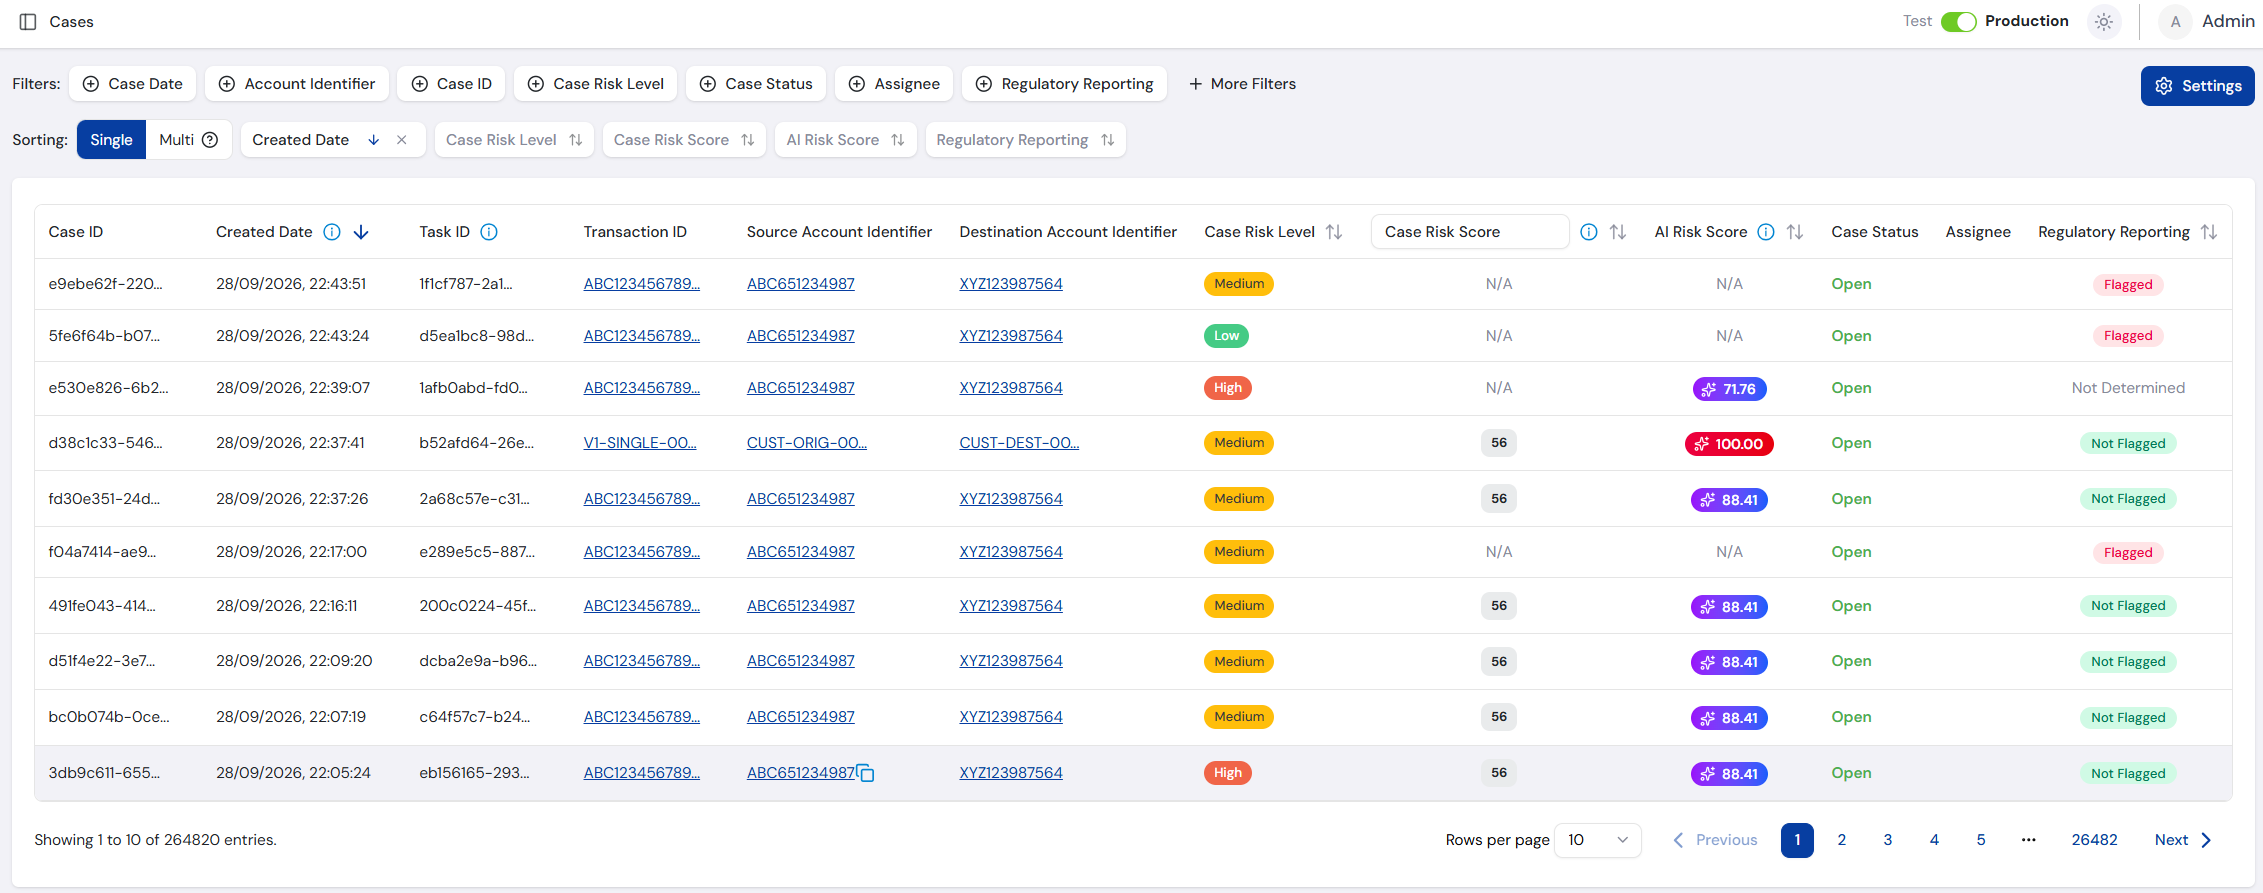Show Task ID column info icon

coord(489,232)
